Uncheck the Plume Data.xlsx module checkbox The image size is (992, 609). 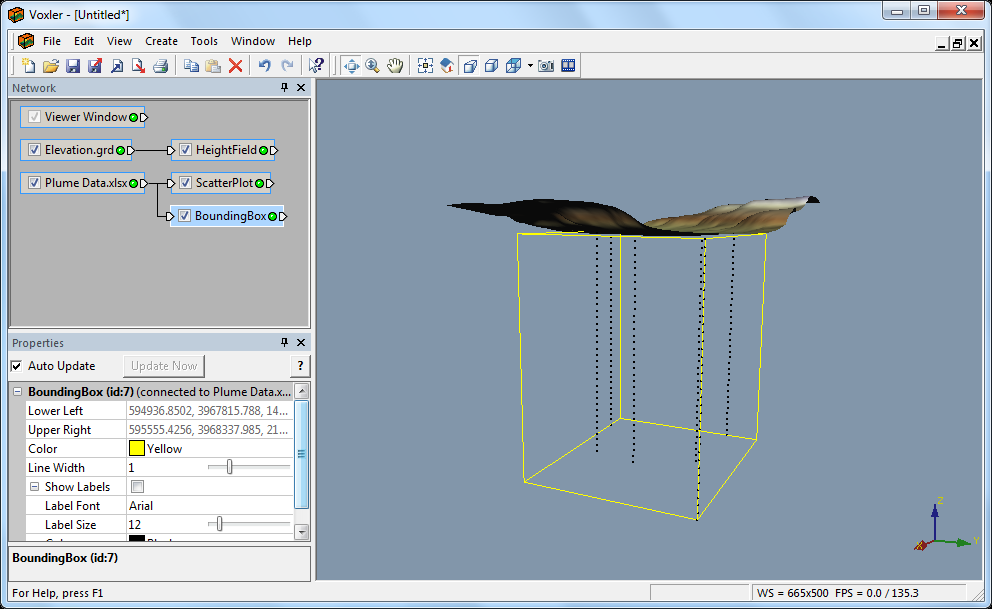pyautogui.click(x=34, y=183)
